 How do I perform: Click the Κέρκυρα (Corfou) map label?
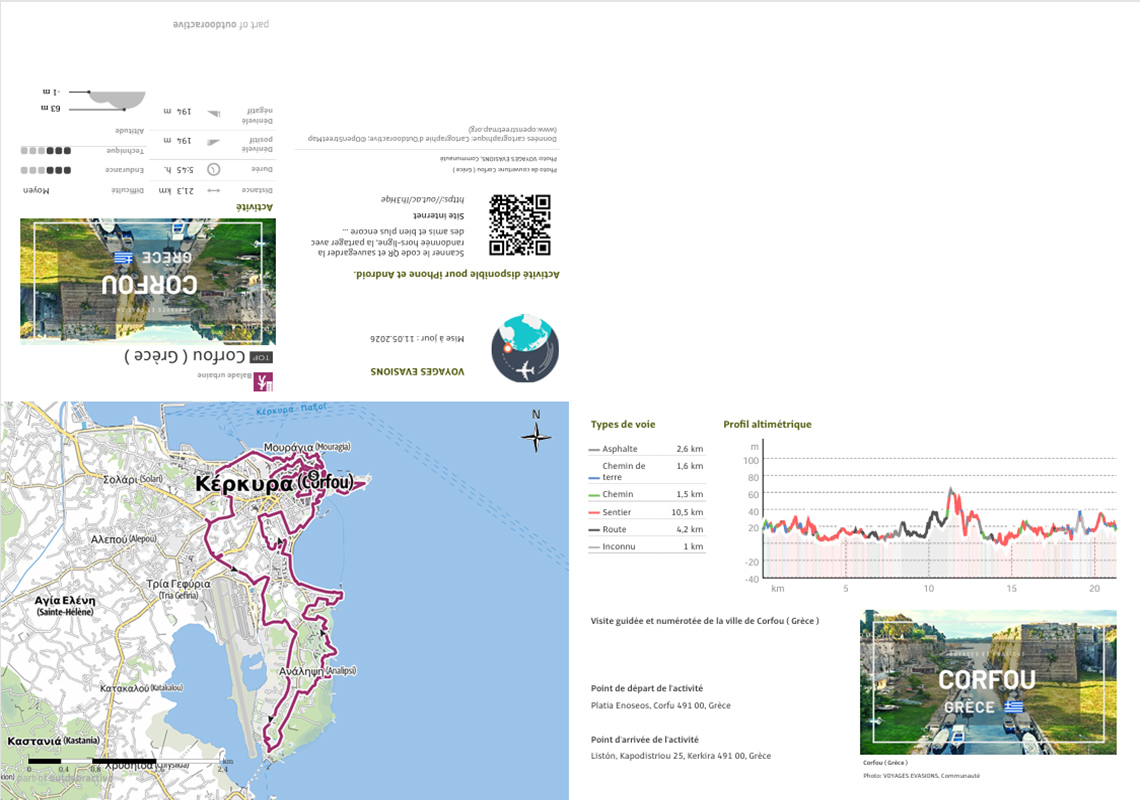click(x=275, y=483)
